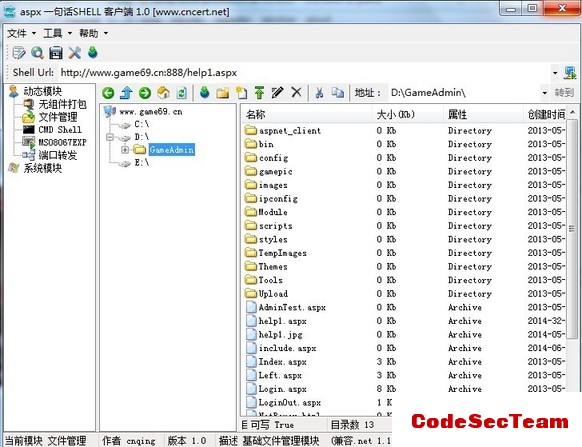
Task: Click the wrench tools icon in top toolbar
Action: pos(74,53)
